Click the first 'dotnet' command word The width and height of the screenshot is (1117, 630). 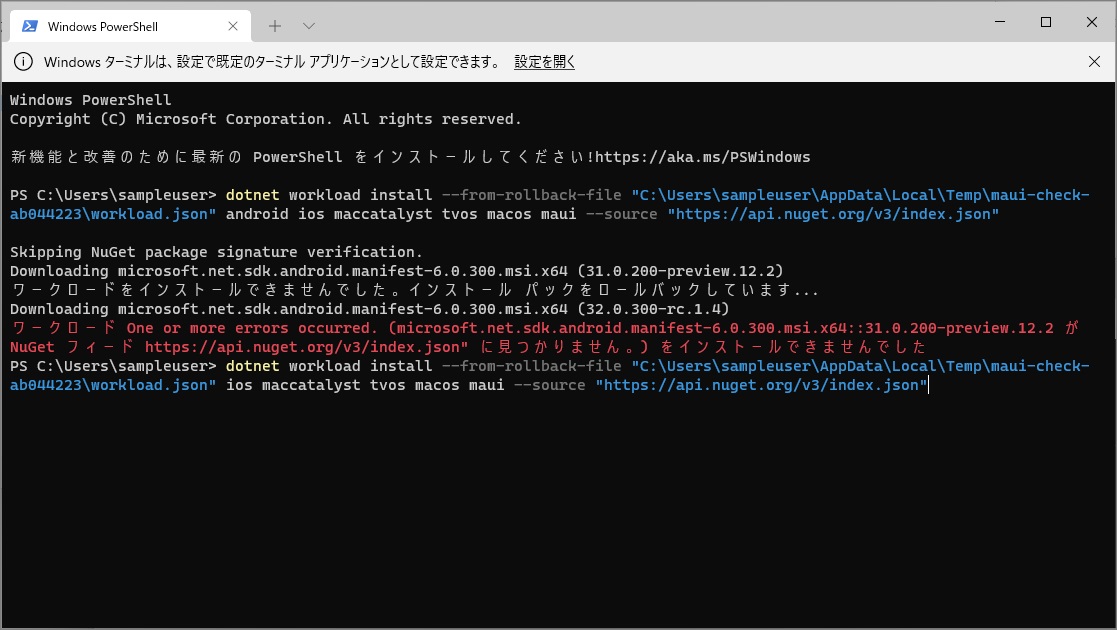pyautogui.click(x=253, y=195)
